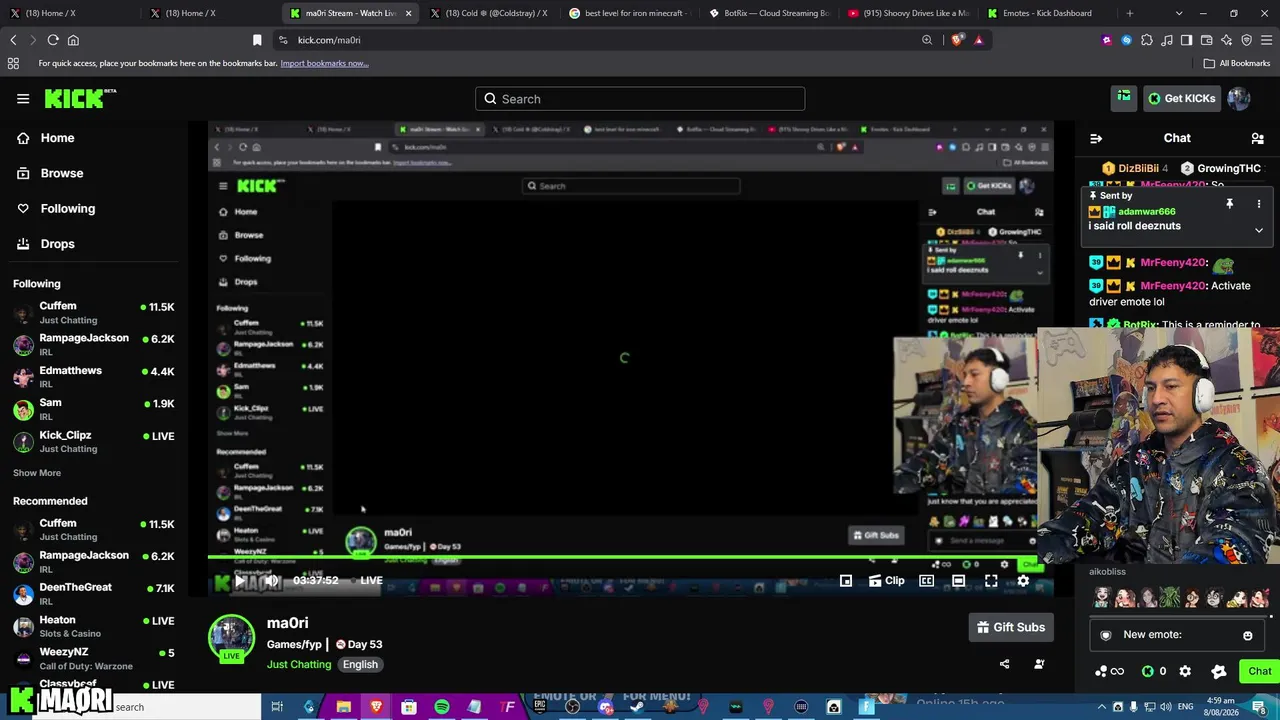Image resolution: width=1280 pixels, height=720 pixels.
Task: Open the Brave Shields icon
Action: [x=957, y=40]
